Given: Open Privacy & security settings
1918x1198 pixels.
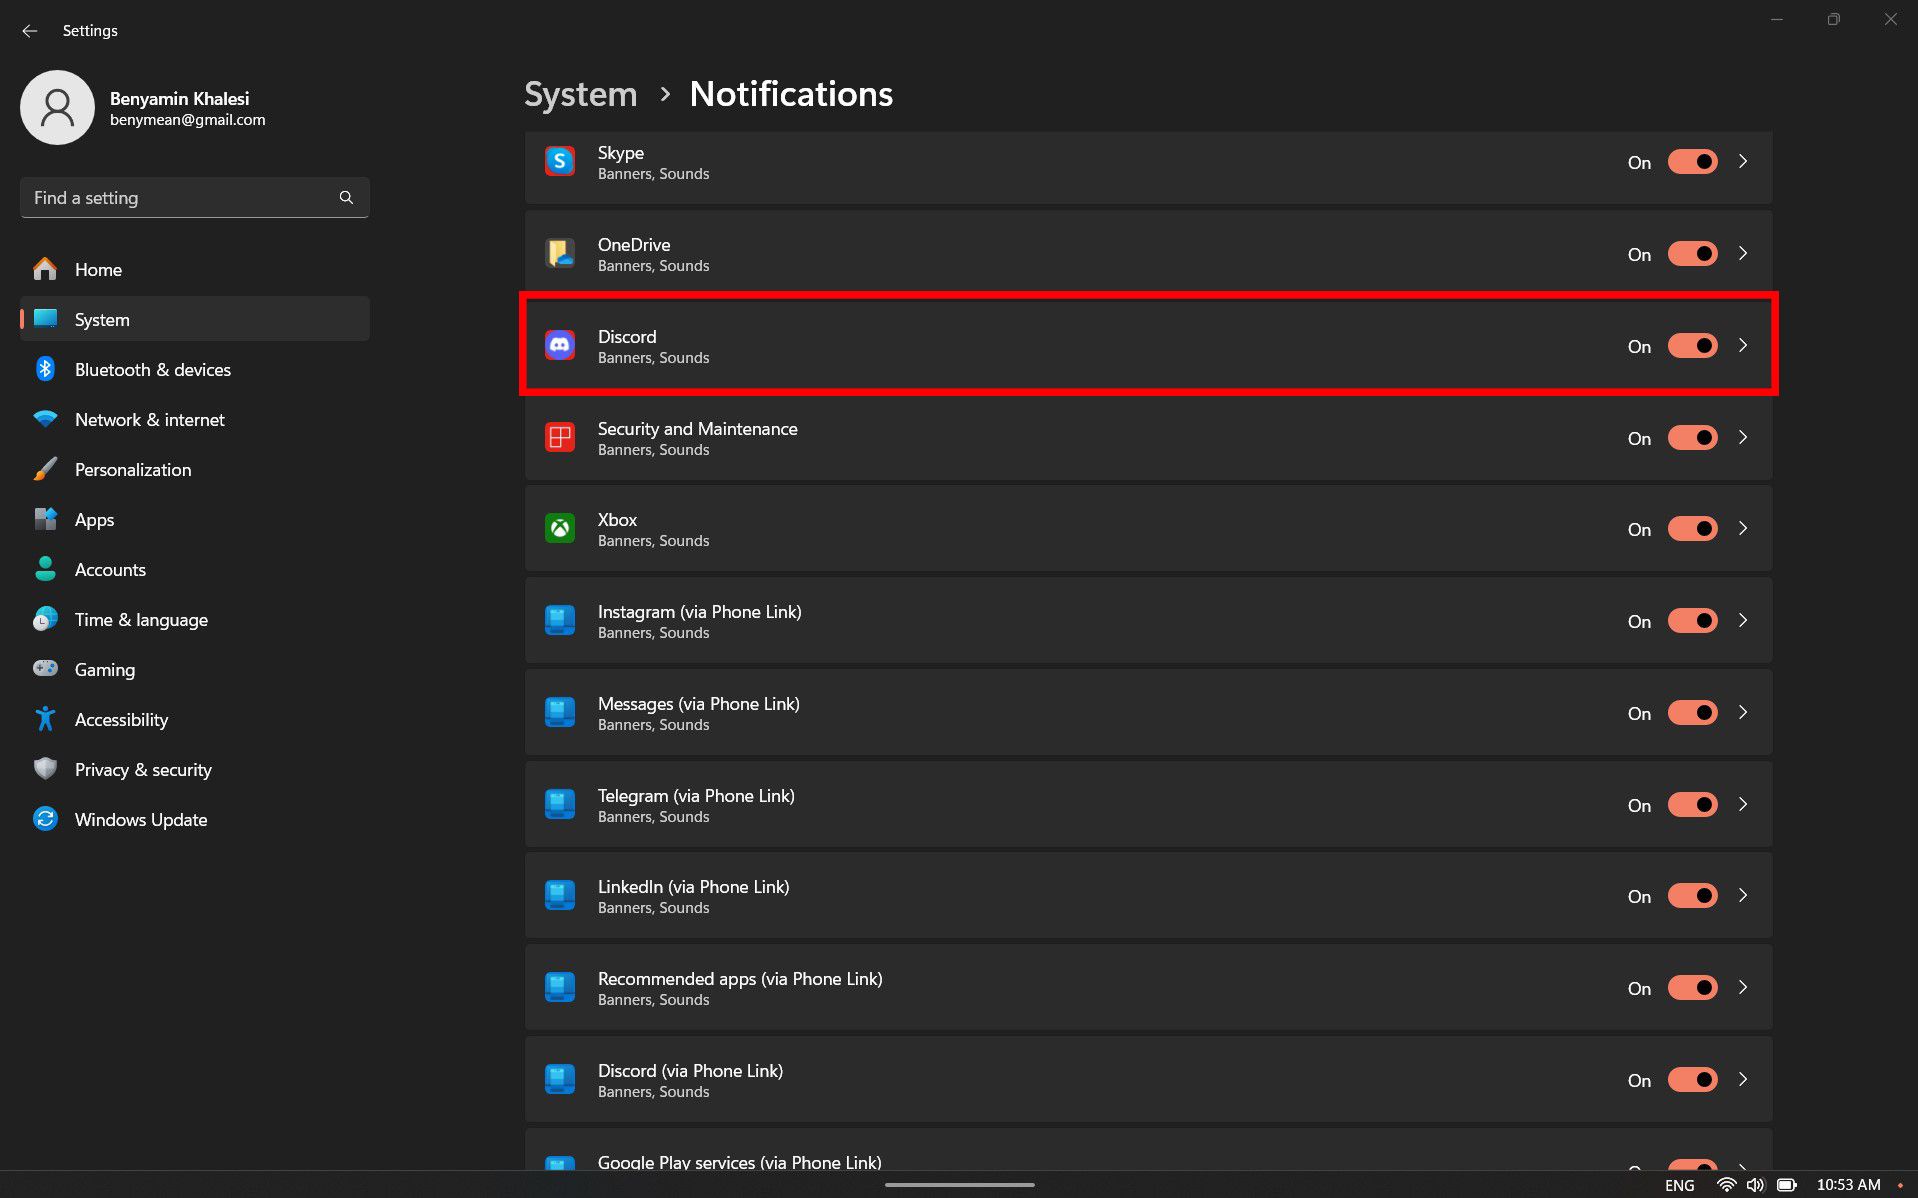Looking at the screenshot, I should point(143,769).
